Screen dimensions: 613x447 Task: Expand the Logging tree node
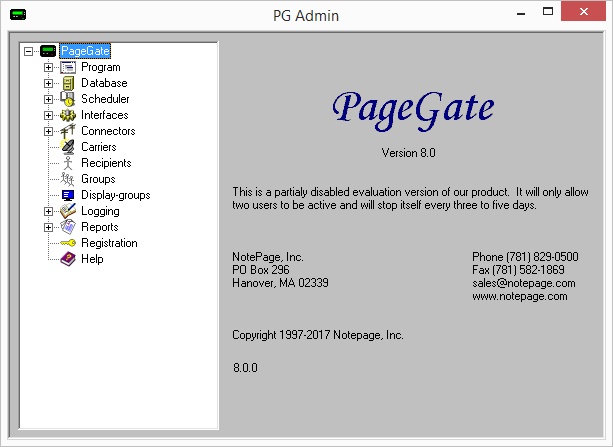(x=48, y=211)
